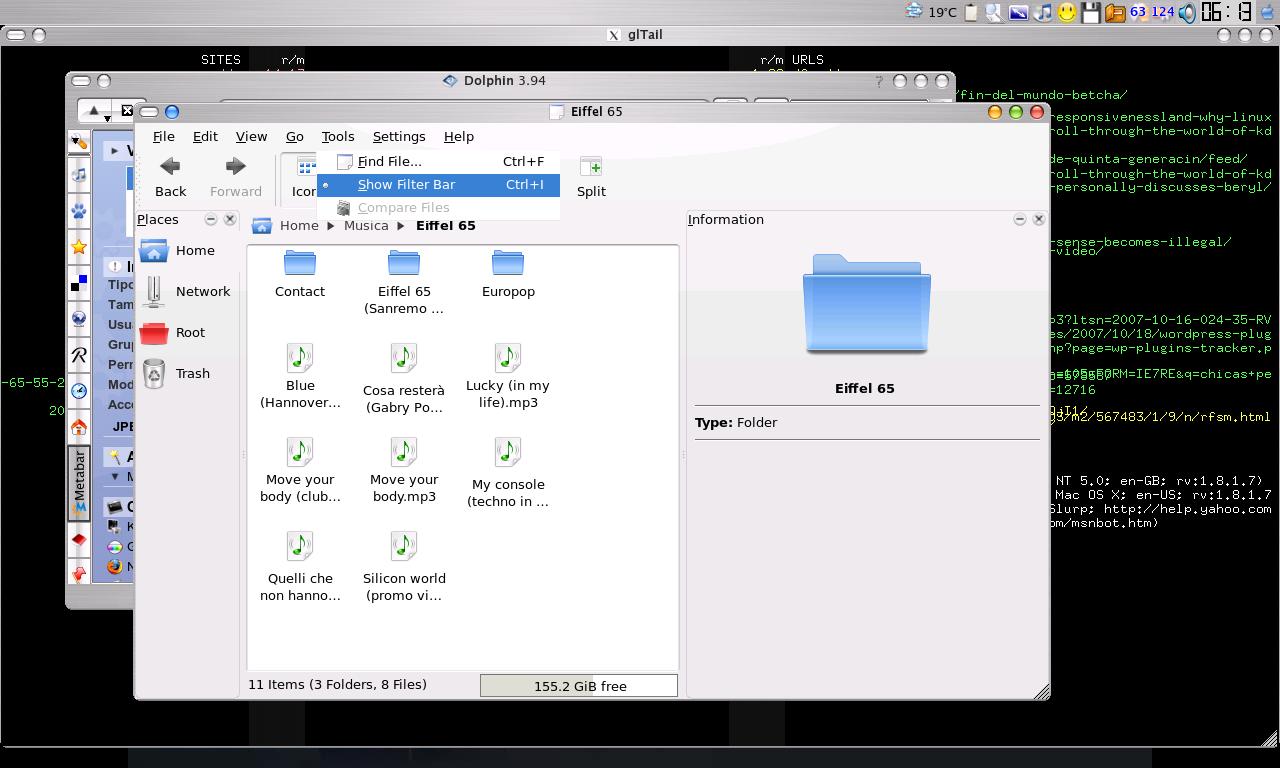The width and height of the screenshot is (1280, 768).
Task: Click the Split view toolbar icon
Action: point(591,177)
